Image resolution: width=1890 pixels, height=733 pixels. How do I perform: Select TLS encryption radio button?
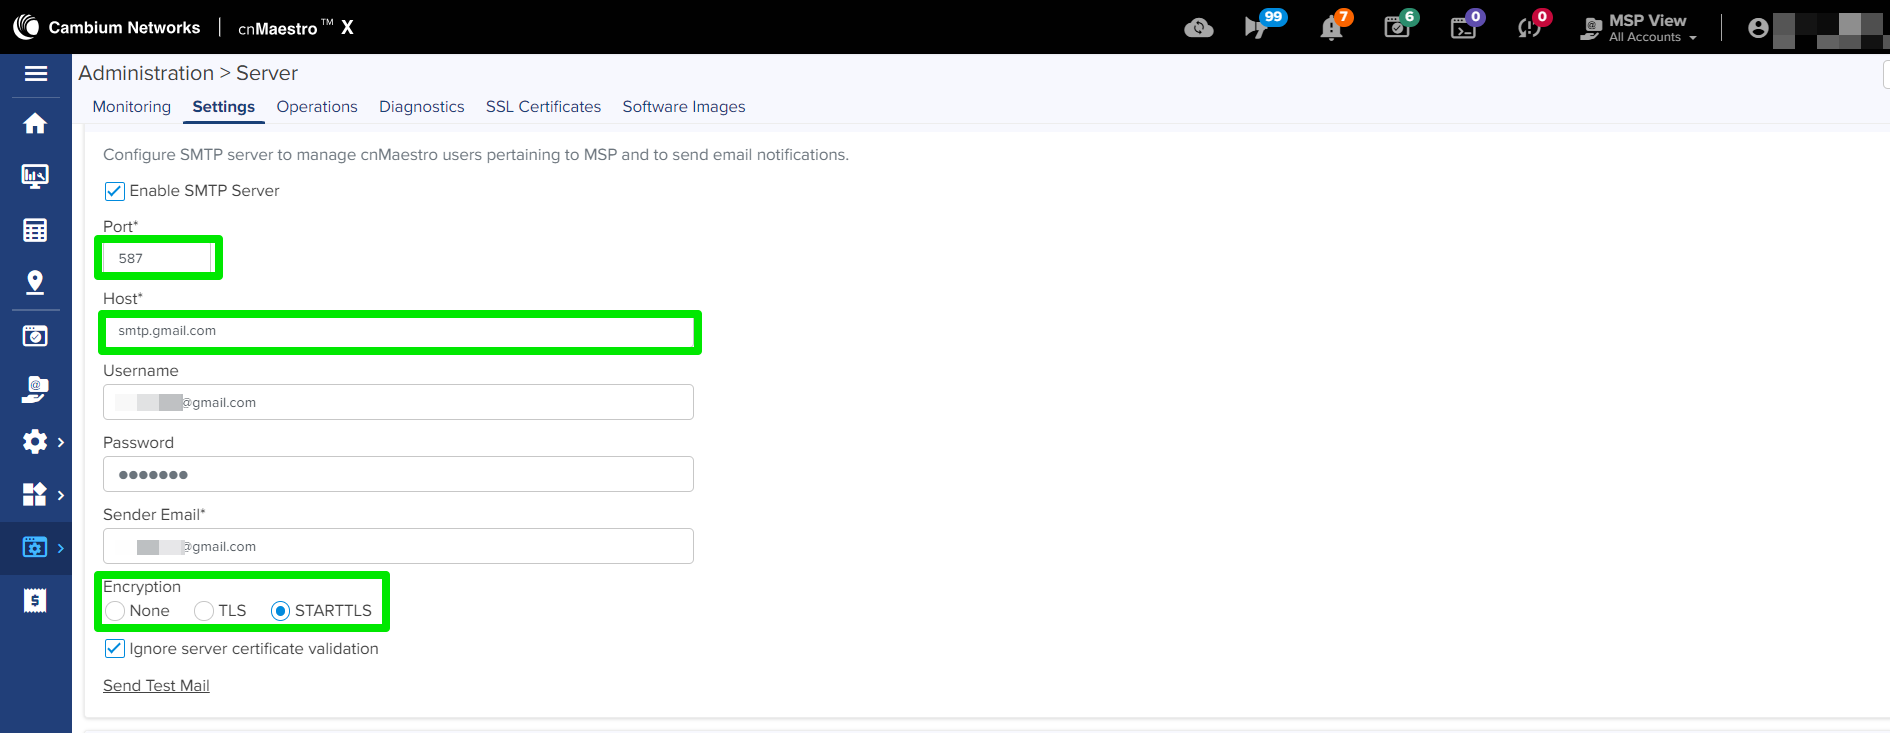coord(204,611)
